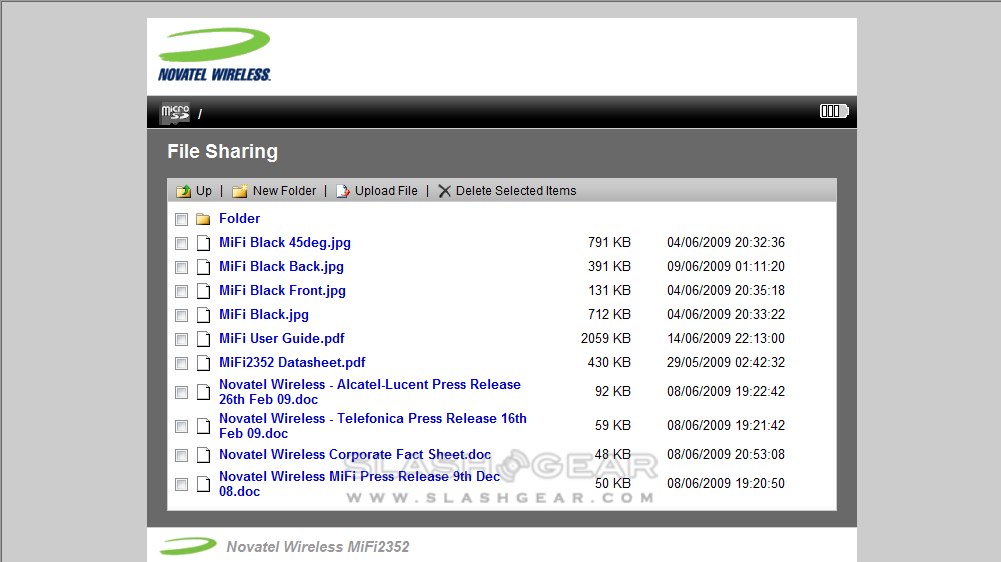1001x562 pixels.
Task: Click file icon beside MiFi Black.jpg
Action: coord(203,315)
